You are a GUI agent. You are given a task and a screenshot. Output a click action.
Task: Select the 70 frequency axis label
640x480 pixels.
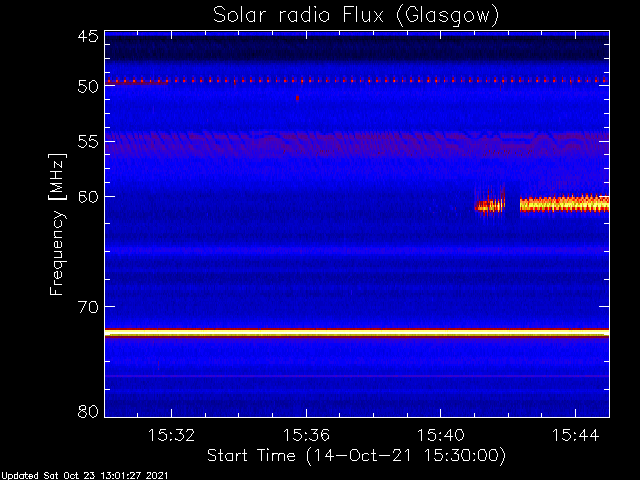click(88, 307)
